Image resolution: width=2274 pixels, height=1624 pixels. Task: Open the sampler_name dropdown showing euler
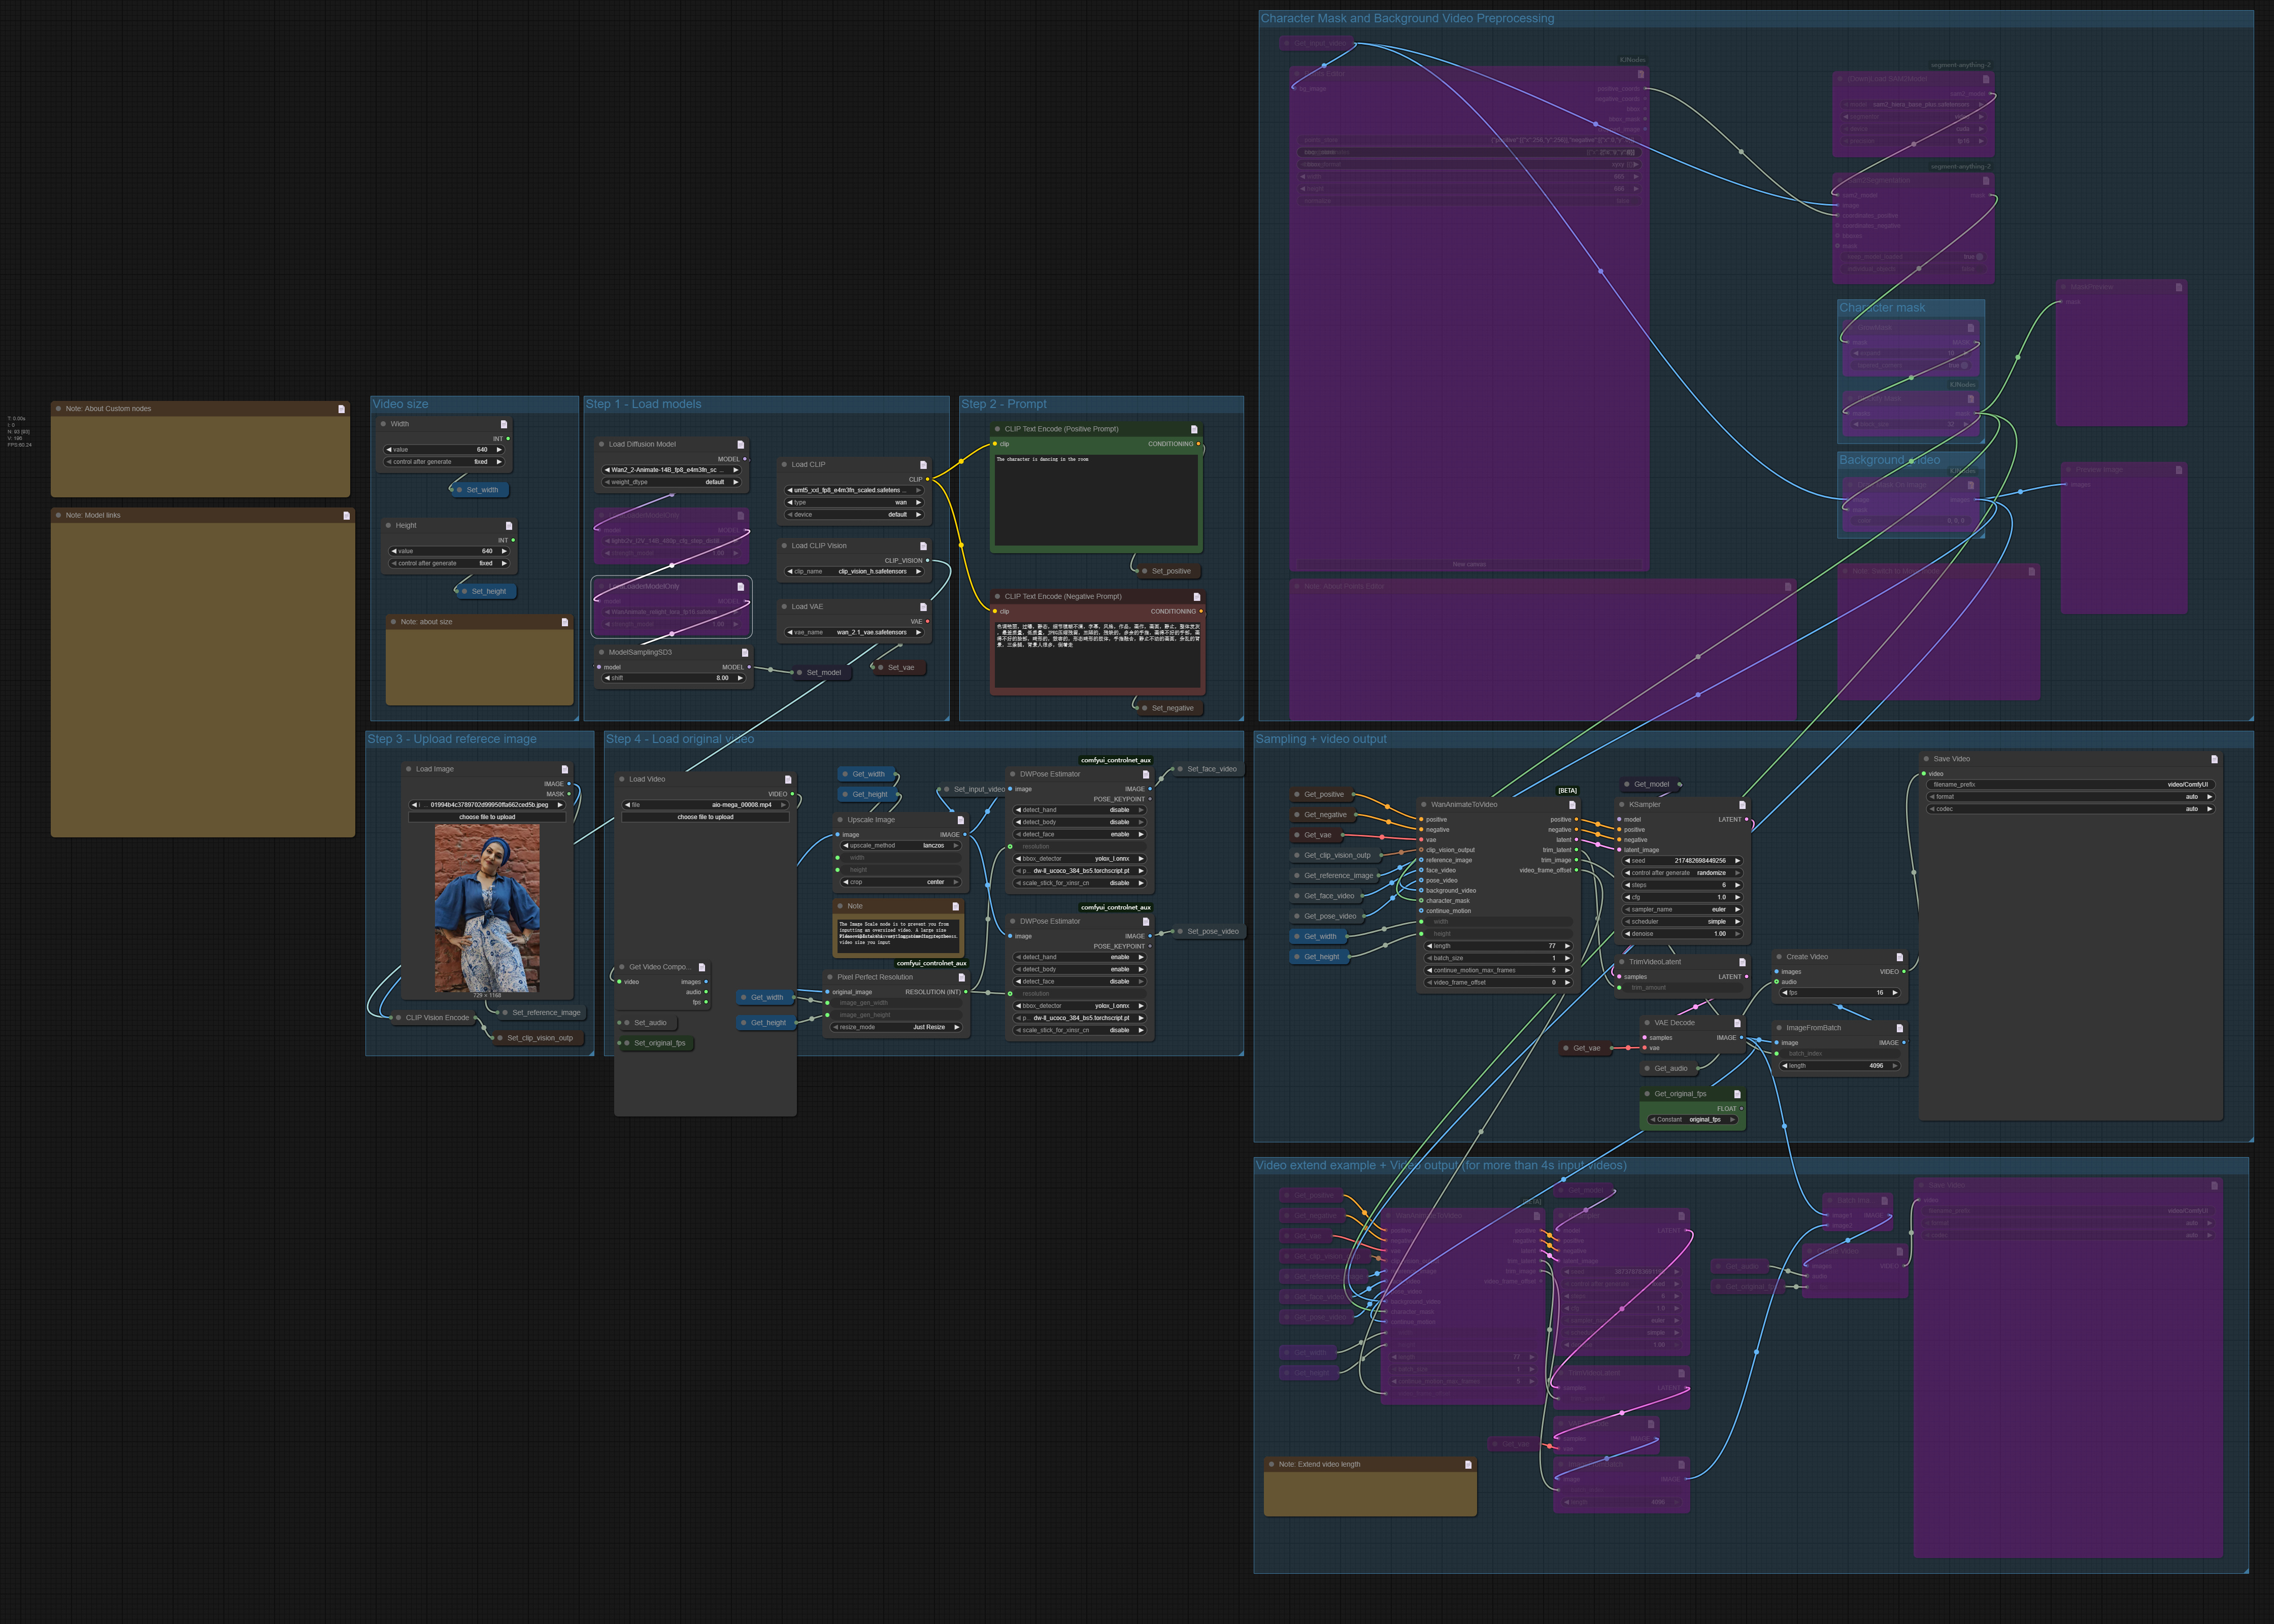[1719, 910]
